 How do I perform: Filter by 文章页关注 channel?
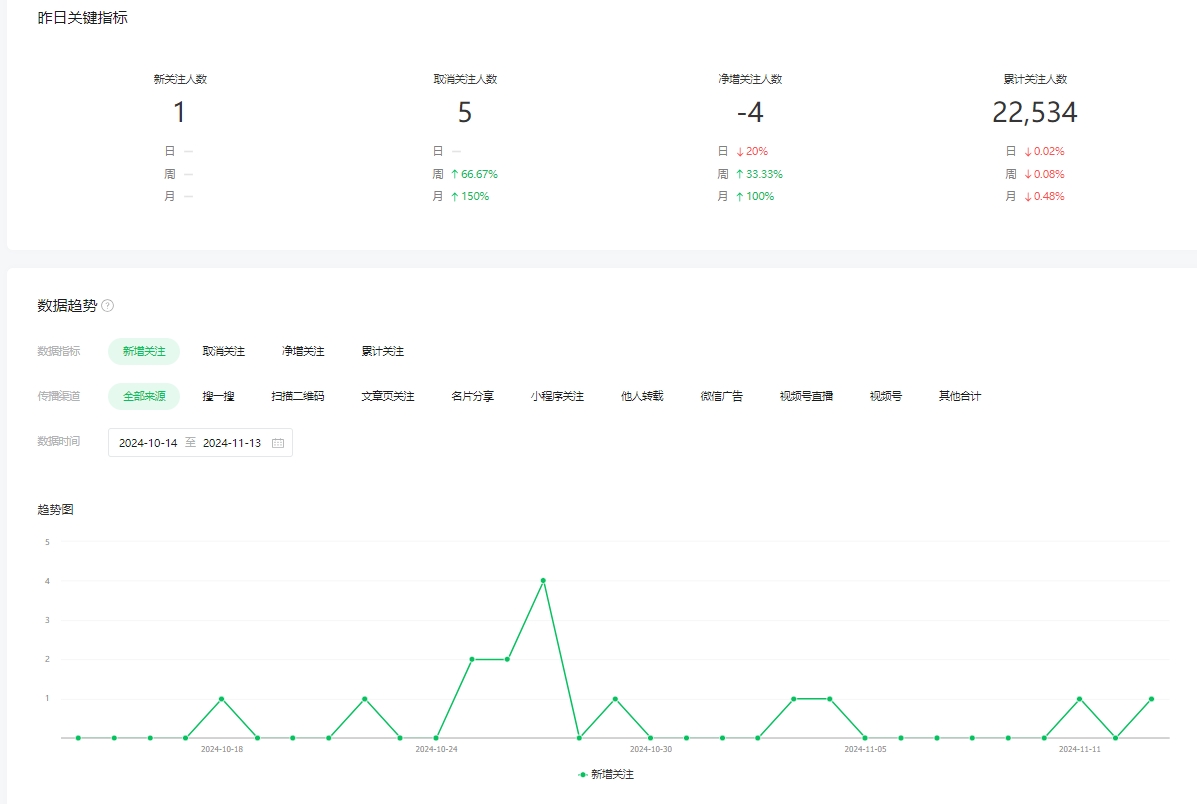tap(388, 396)
